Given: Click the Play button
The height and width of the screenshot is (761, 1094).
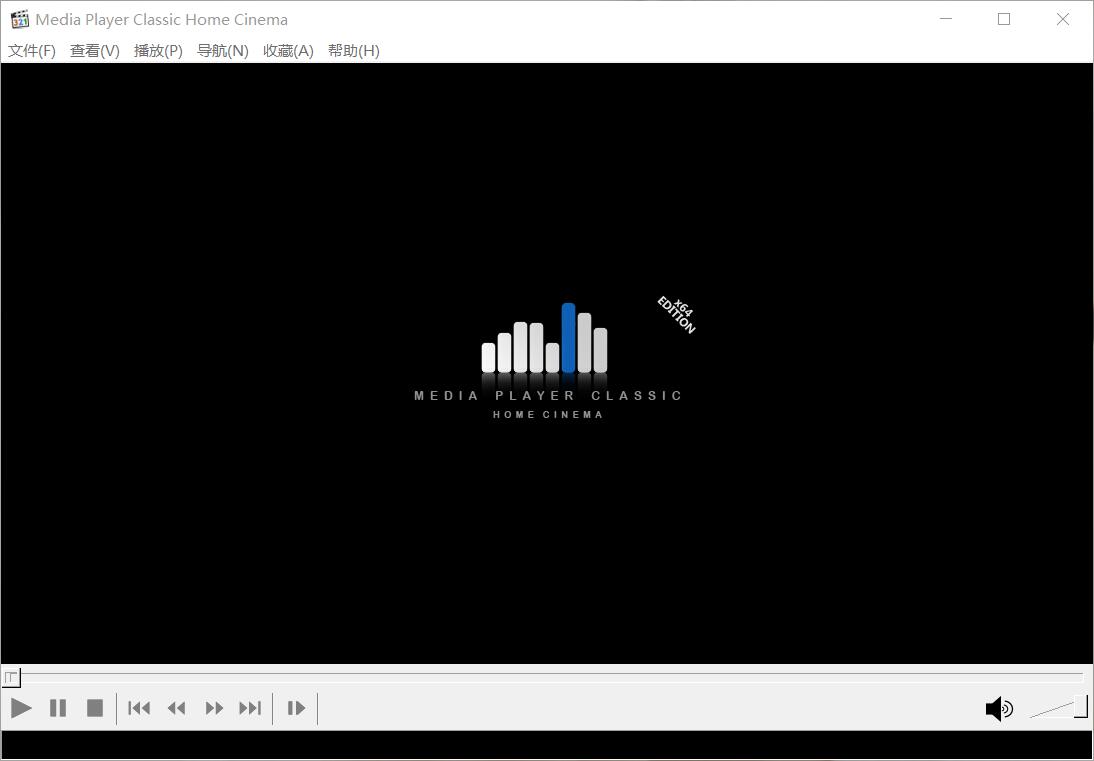Looking at the screenshot, I should point(22,708).
